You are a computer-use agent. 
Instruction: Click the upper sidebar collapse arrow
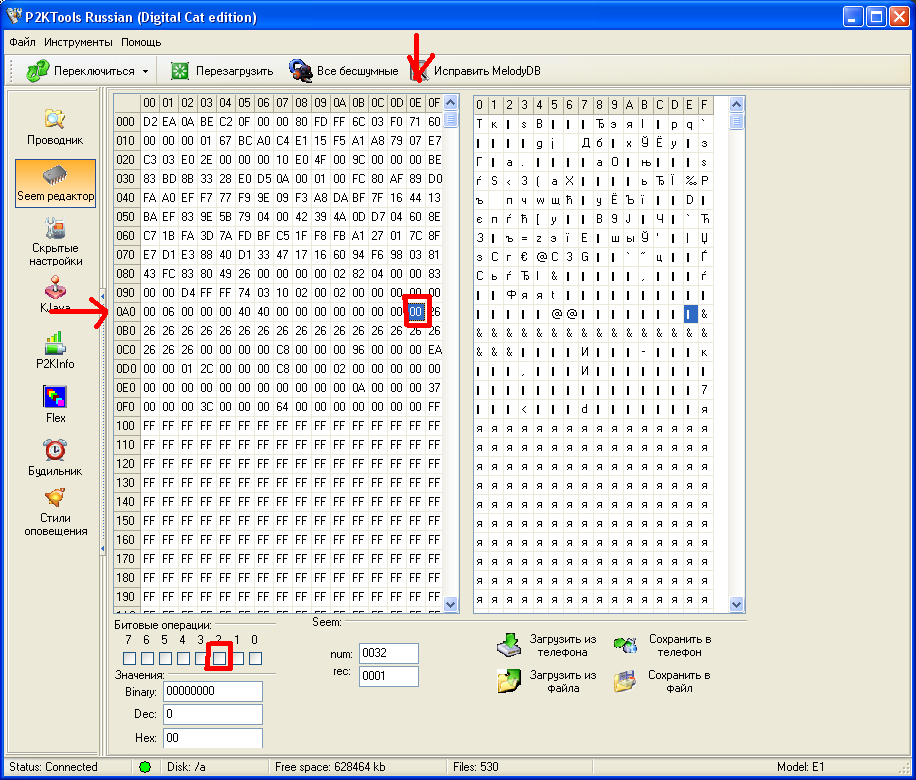[103, 296]
